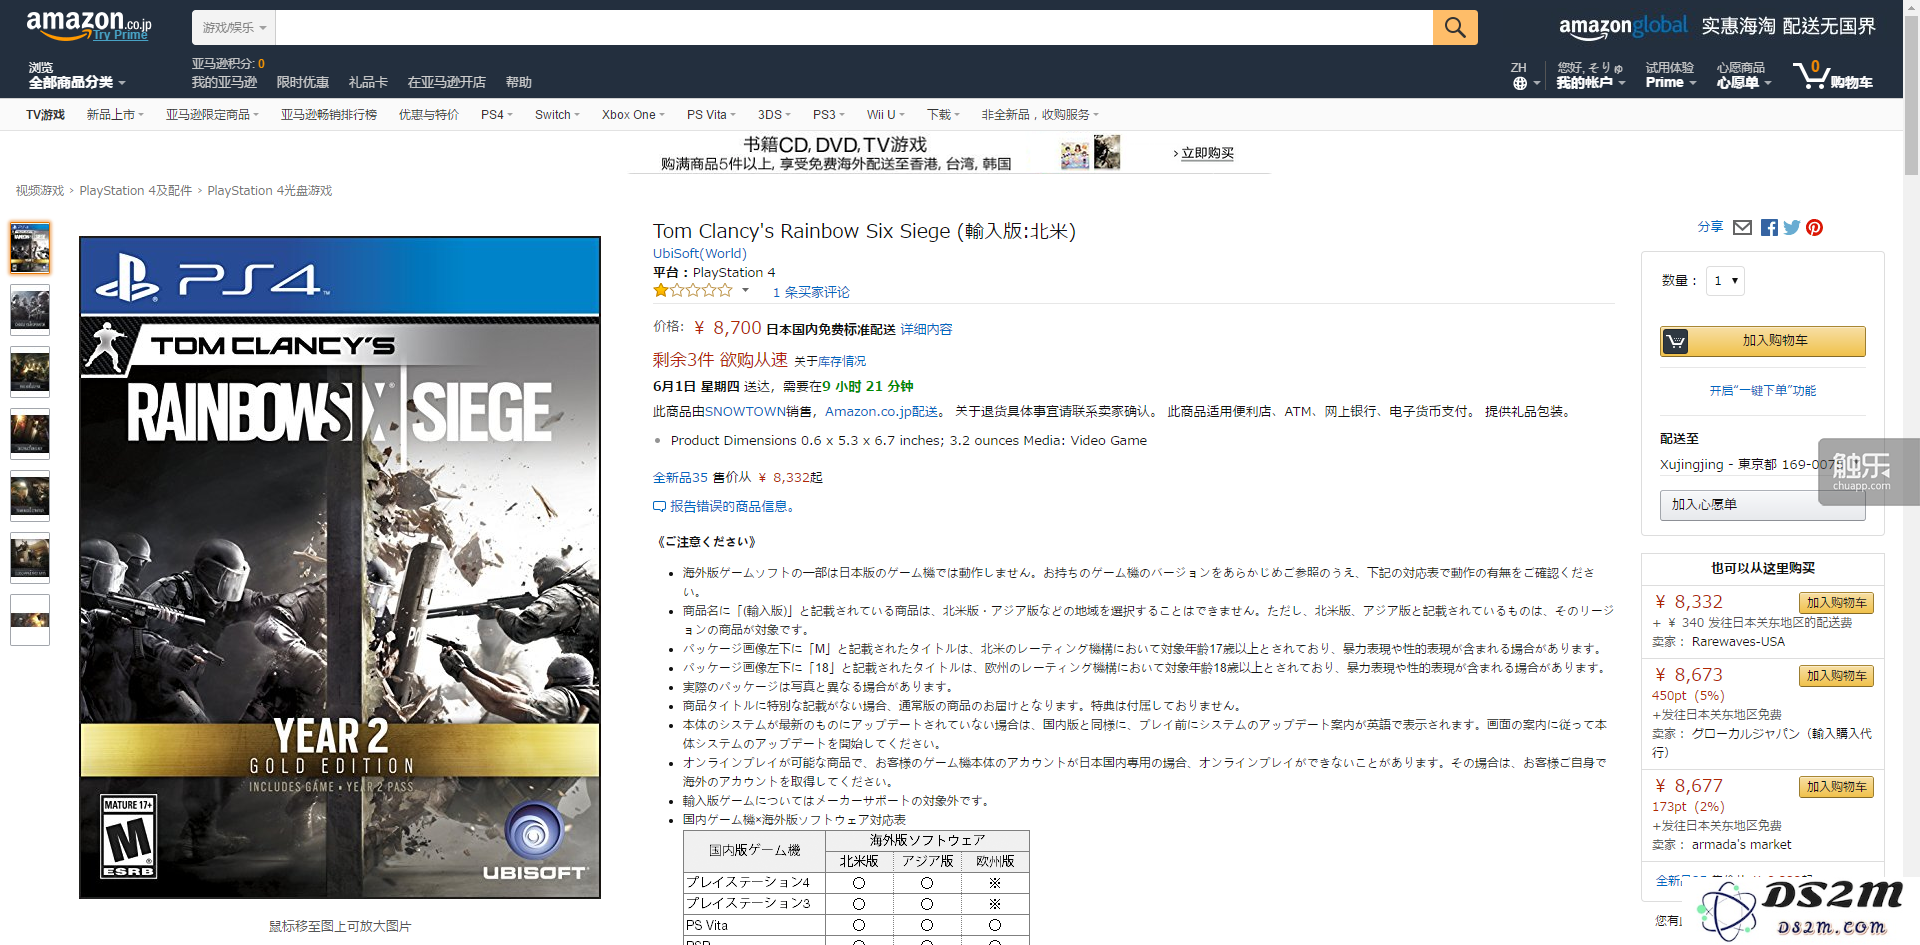Click the amazon.co.jp logo
The width and height of the screenshot is (1920, 945).
click(88, 23)
